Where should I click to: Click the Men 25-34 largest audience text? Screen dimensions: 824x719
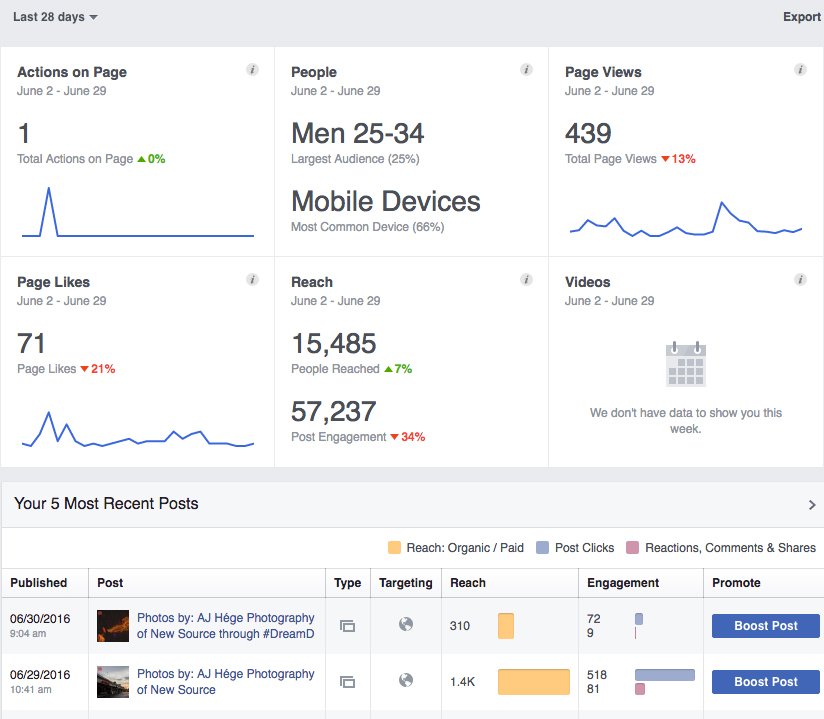tap(357, 133)
